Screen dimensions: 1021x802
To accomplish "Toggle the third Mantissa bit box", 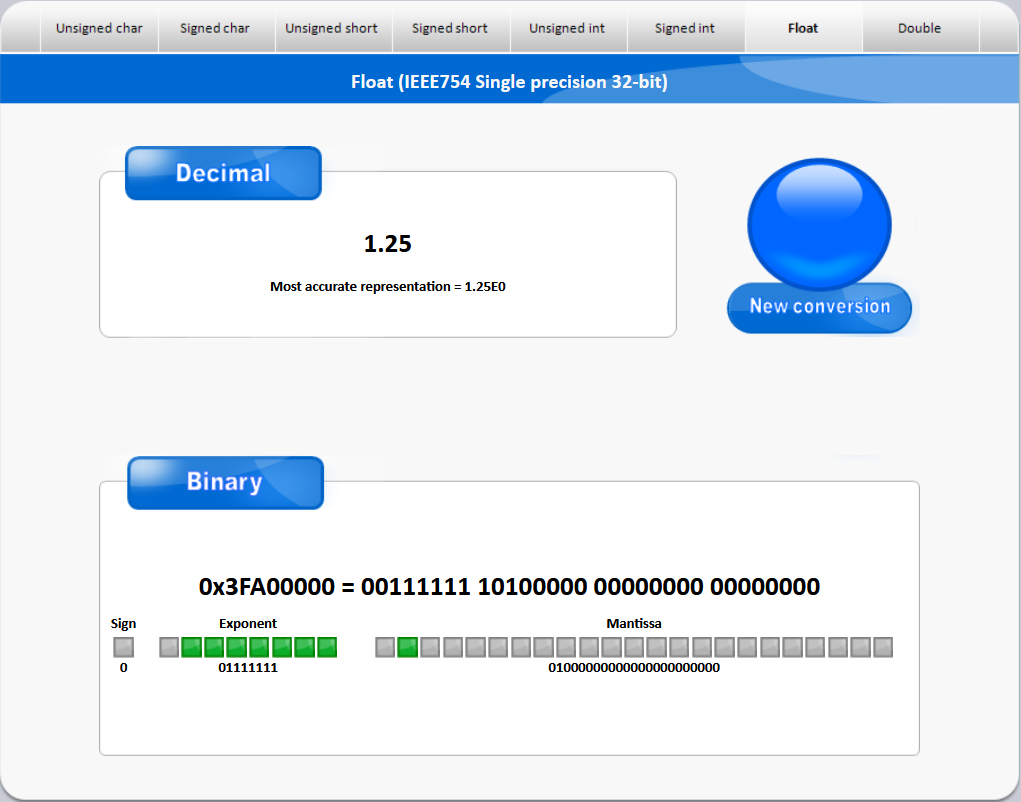I will [x=430, y=647].
